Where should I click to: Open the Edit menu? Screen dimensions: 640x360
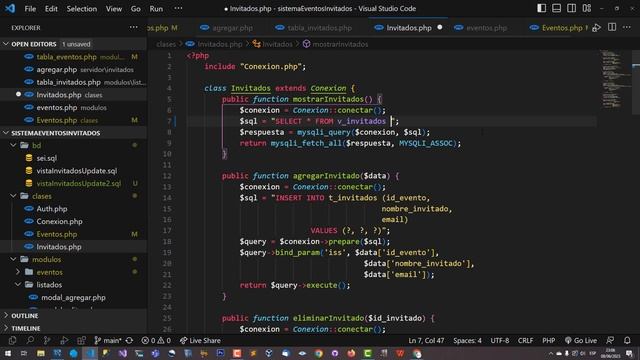[x=51, y=9]
